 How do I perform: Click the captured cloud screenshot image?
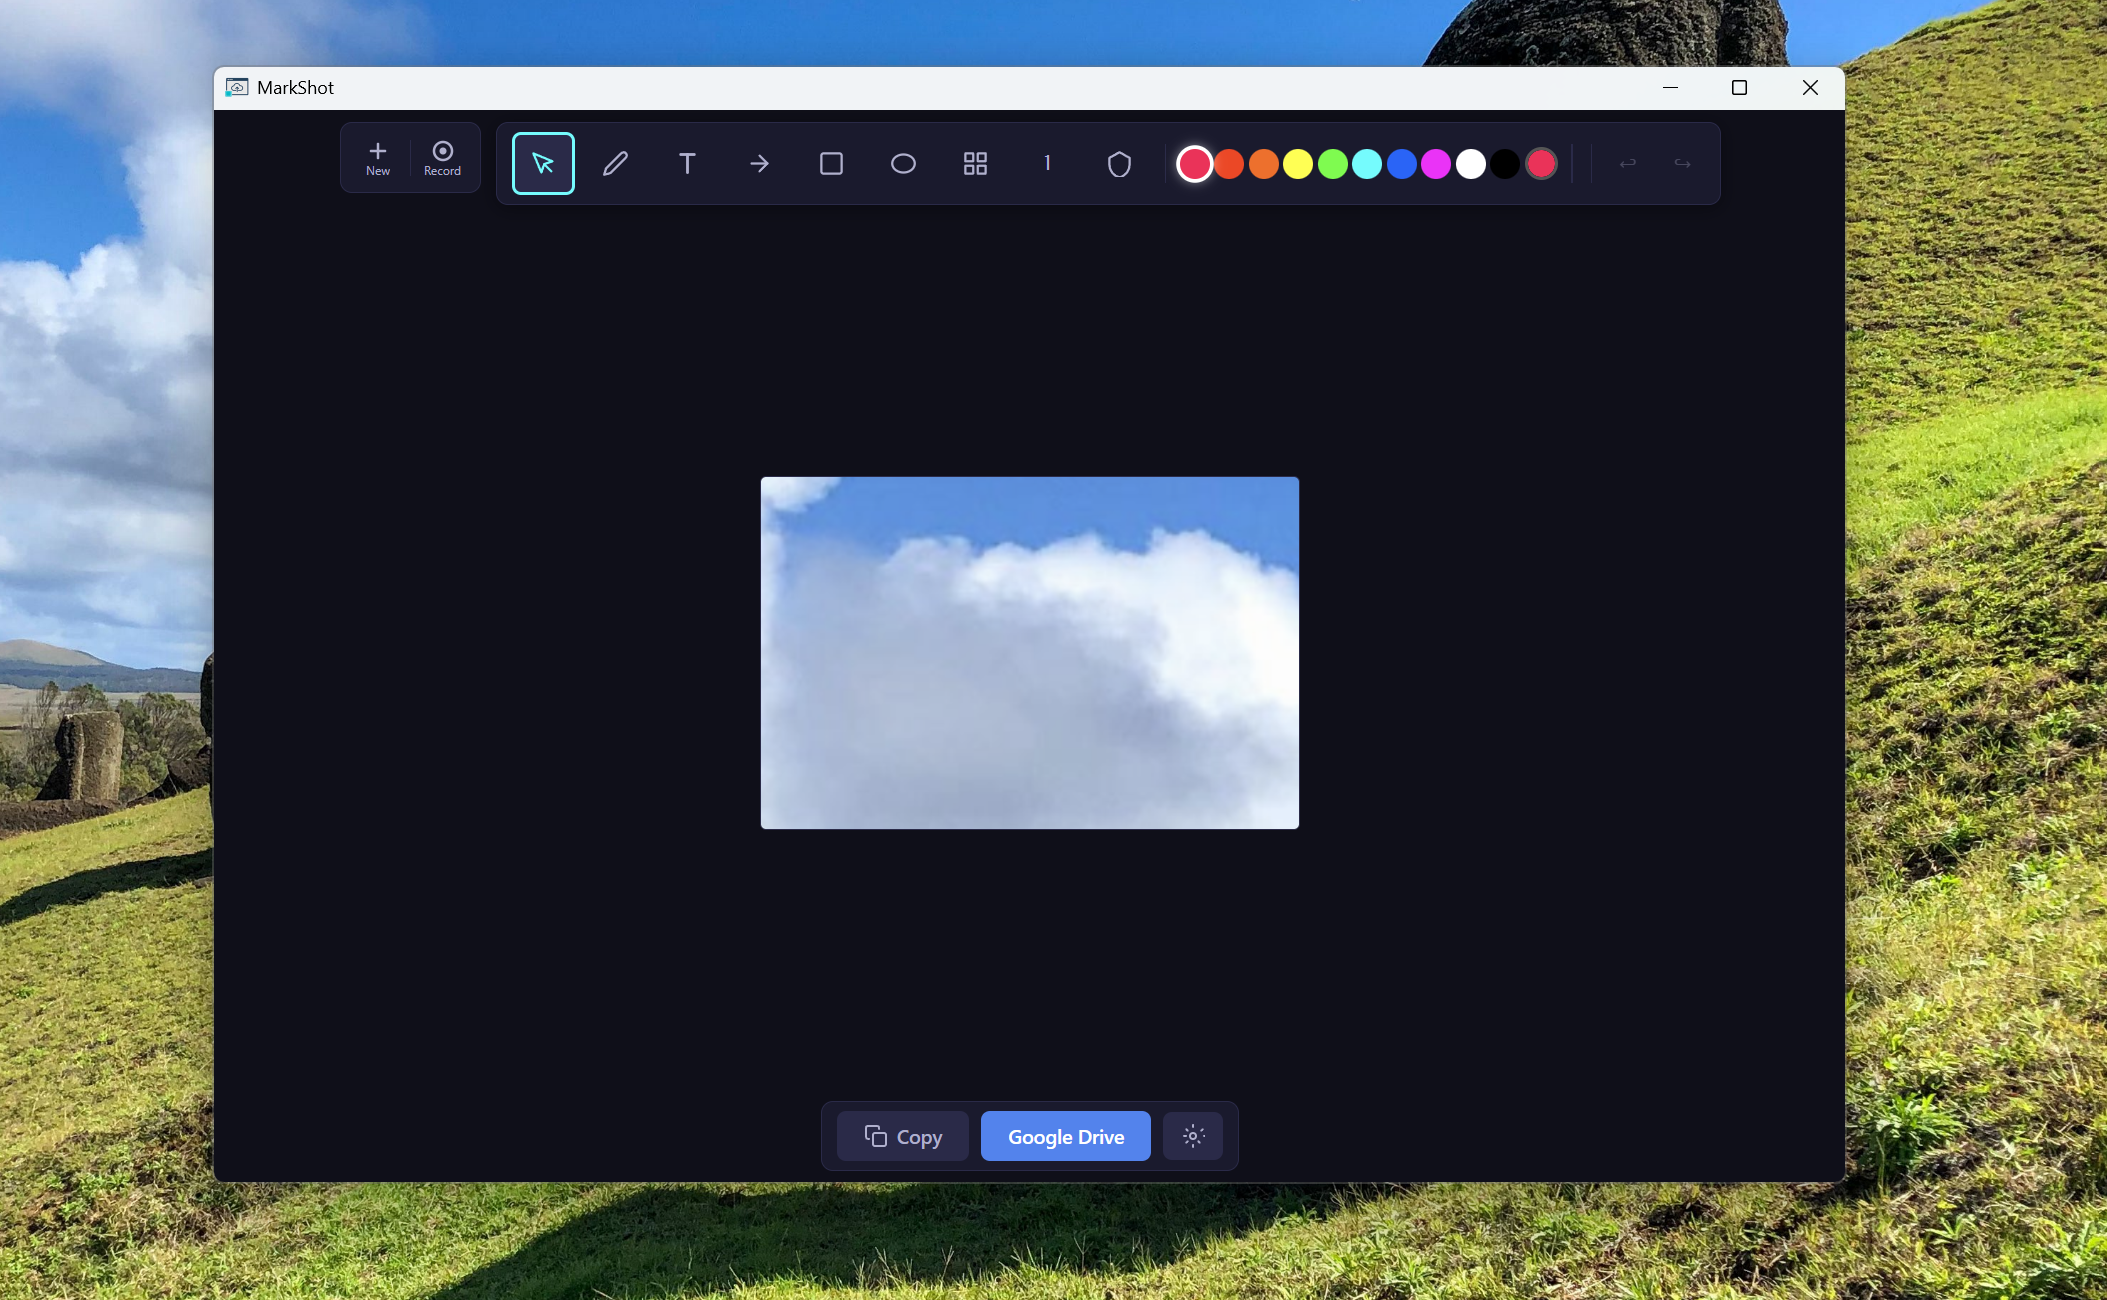point(1029,652)
